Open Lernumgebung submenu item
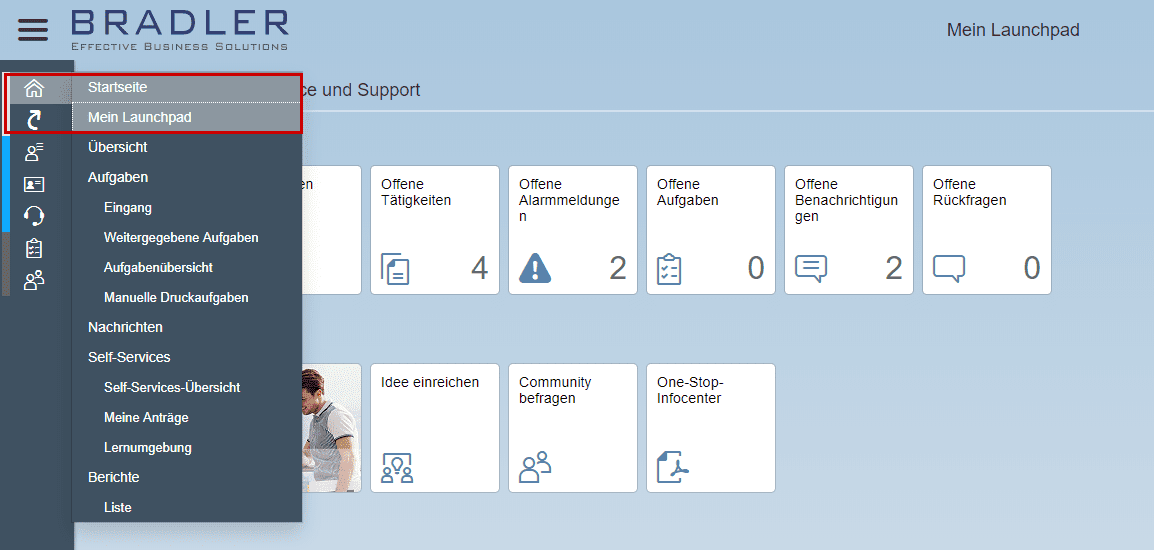 [187, 448]
